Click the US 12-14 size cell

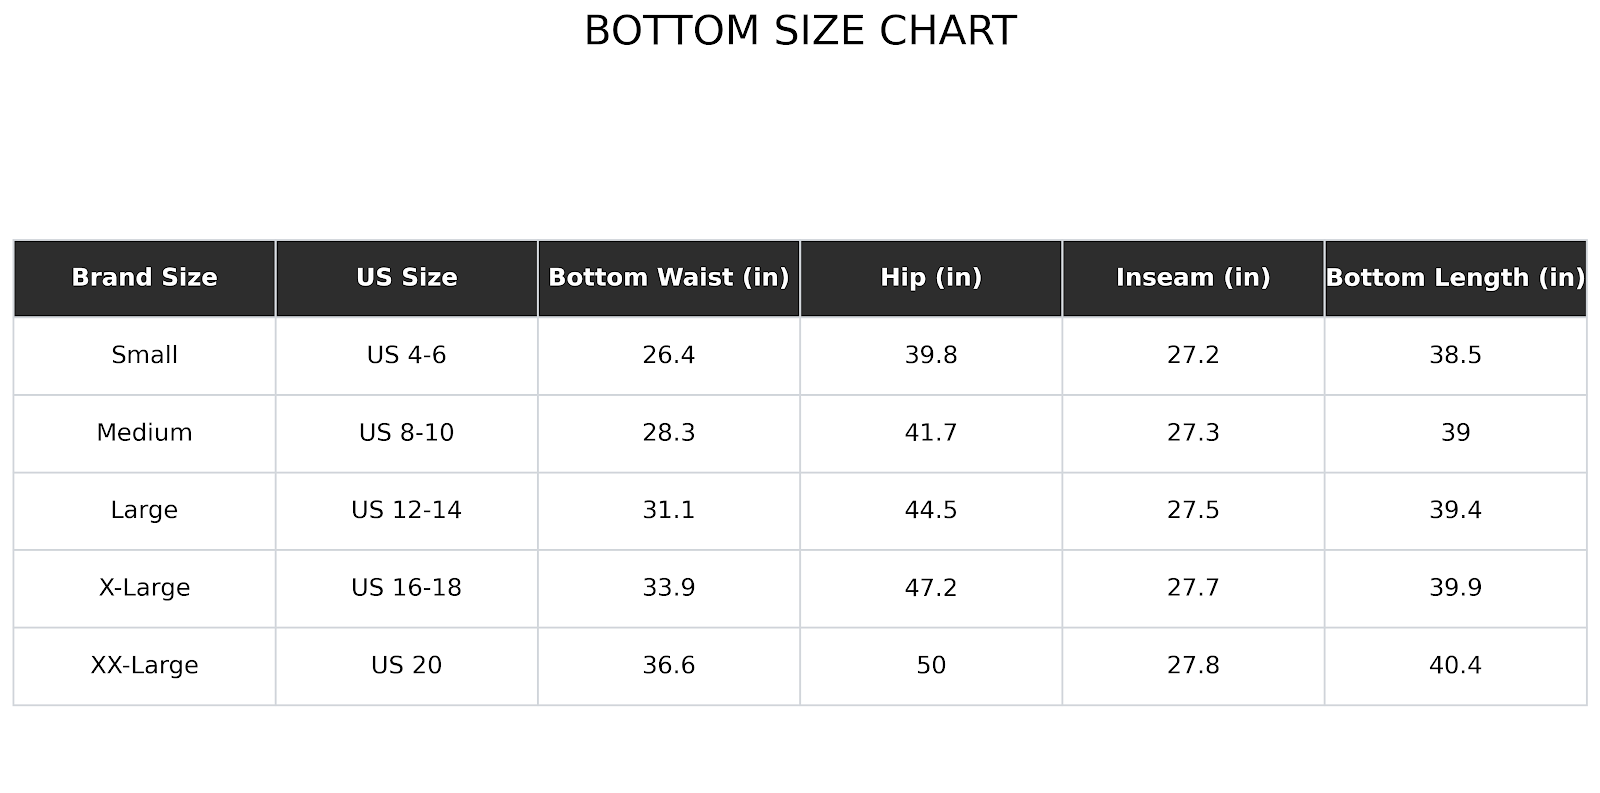[x=406, y=510]
